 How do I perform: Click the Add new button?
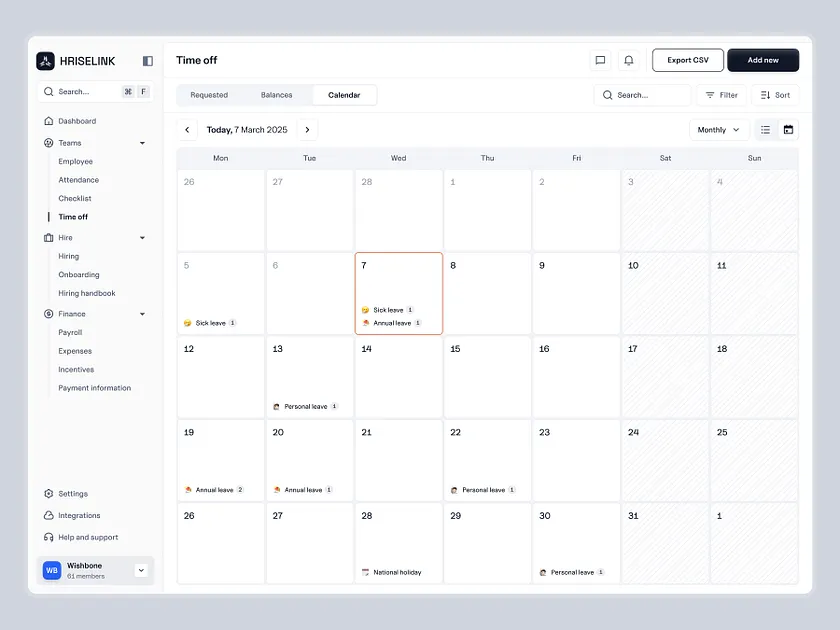coord(762,60)
